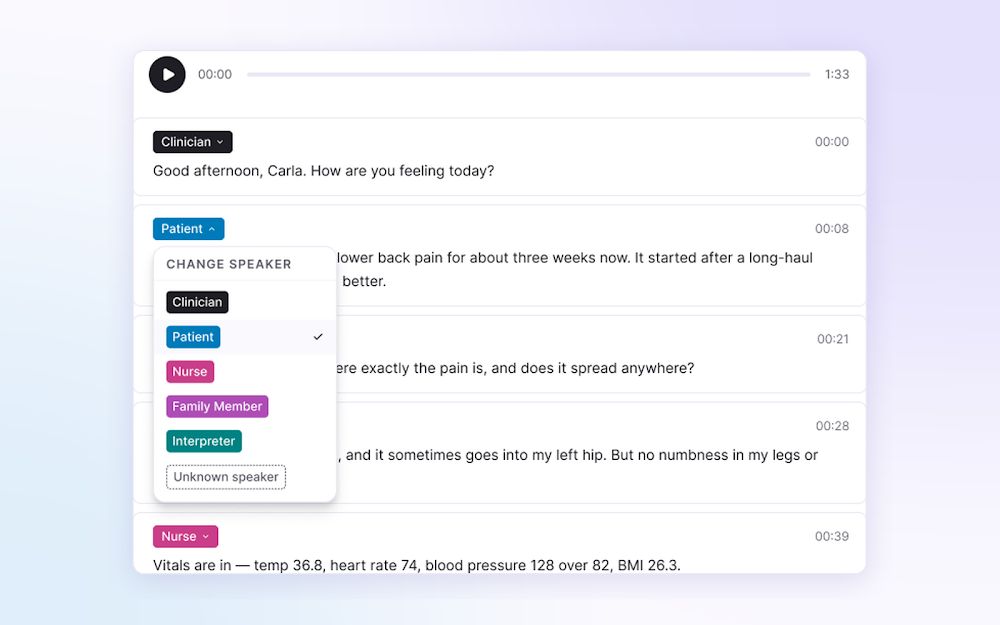Click the Clinician segment's 00:00 timestamp
The width and height of the screenshot is (1000, 625).
click(x=832, y=142)
